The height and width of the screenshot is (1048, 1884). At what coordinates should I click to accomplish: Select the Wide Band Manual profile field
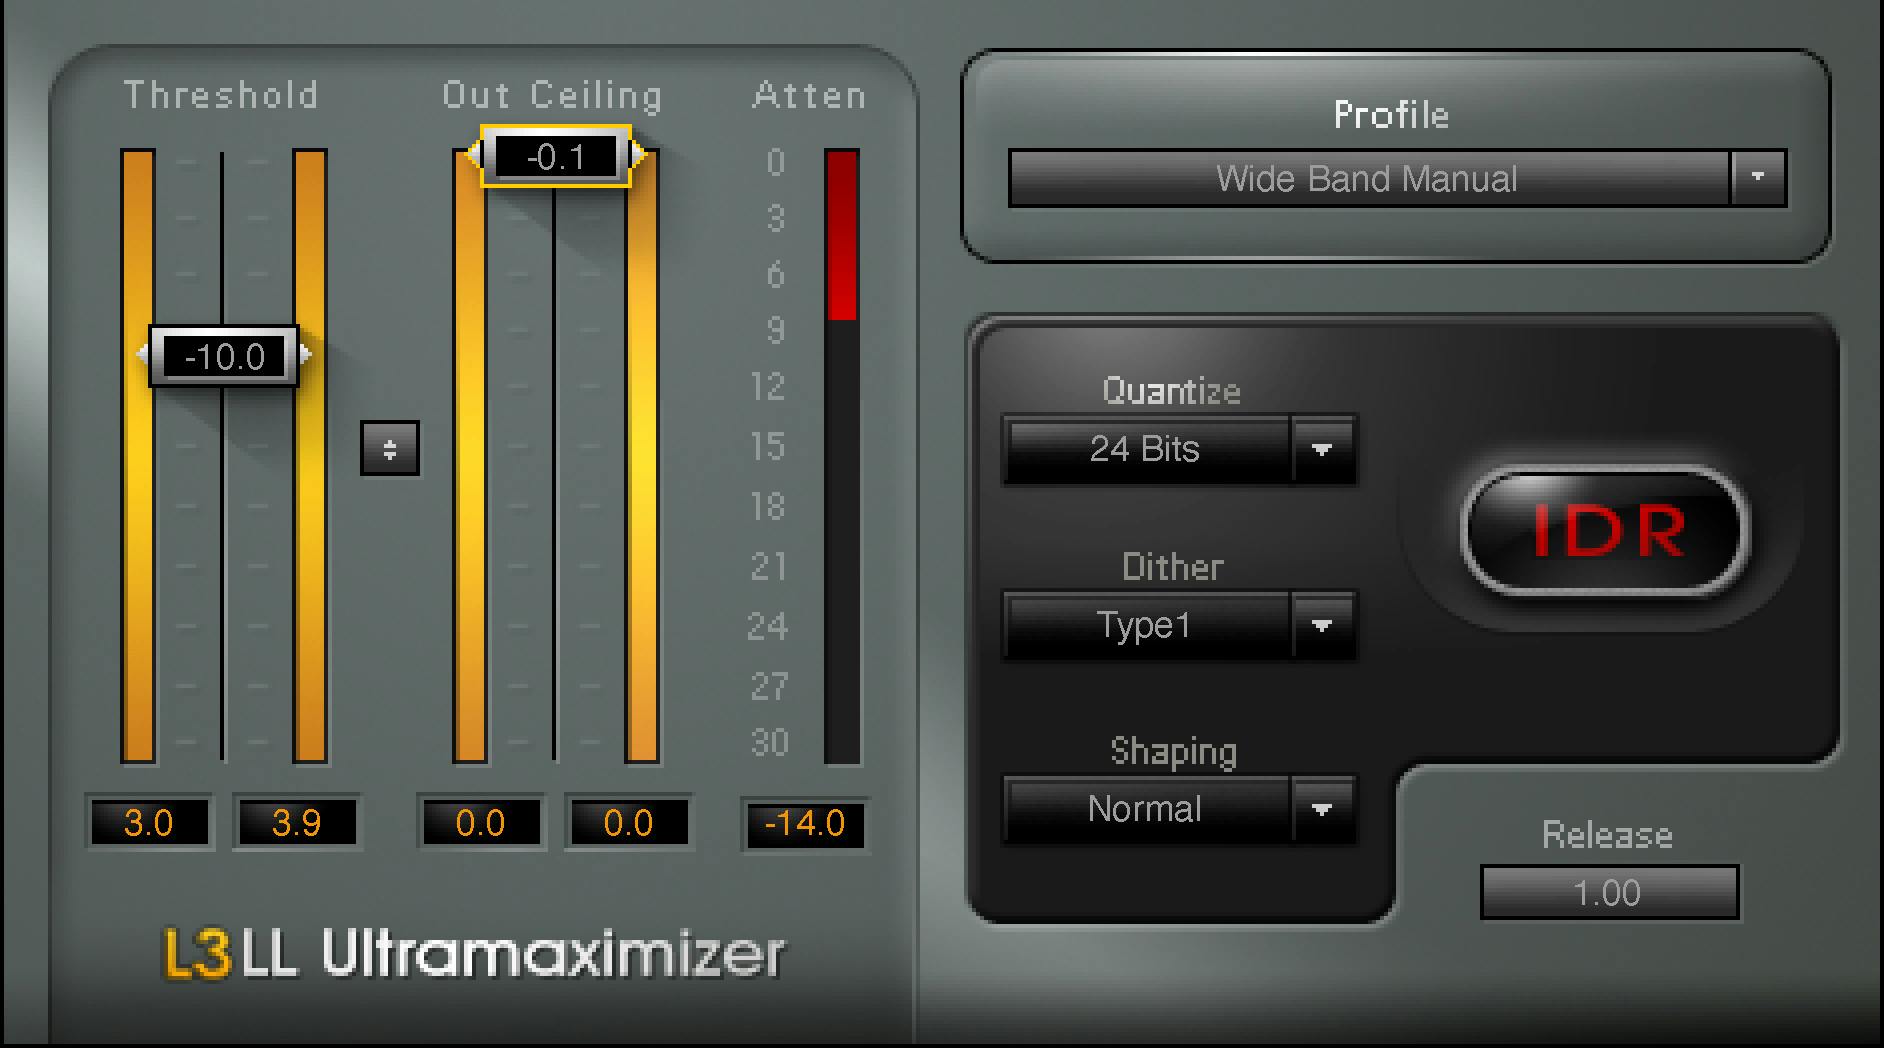click(x=1367, y=178)
